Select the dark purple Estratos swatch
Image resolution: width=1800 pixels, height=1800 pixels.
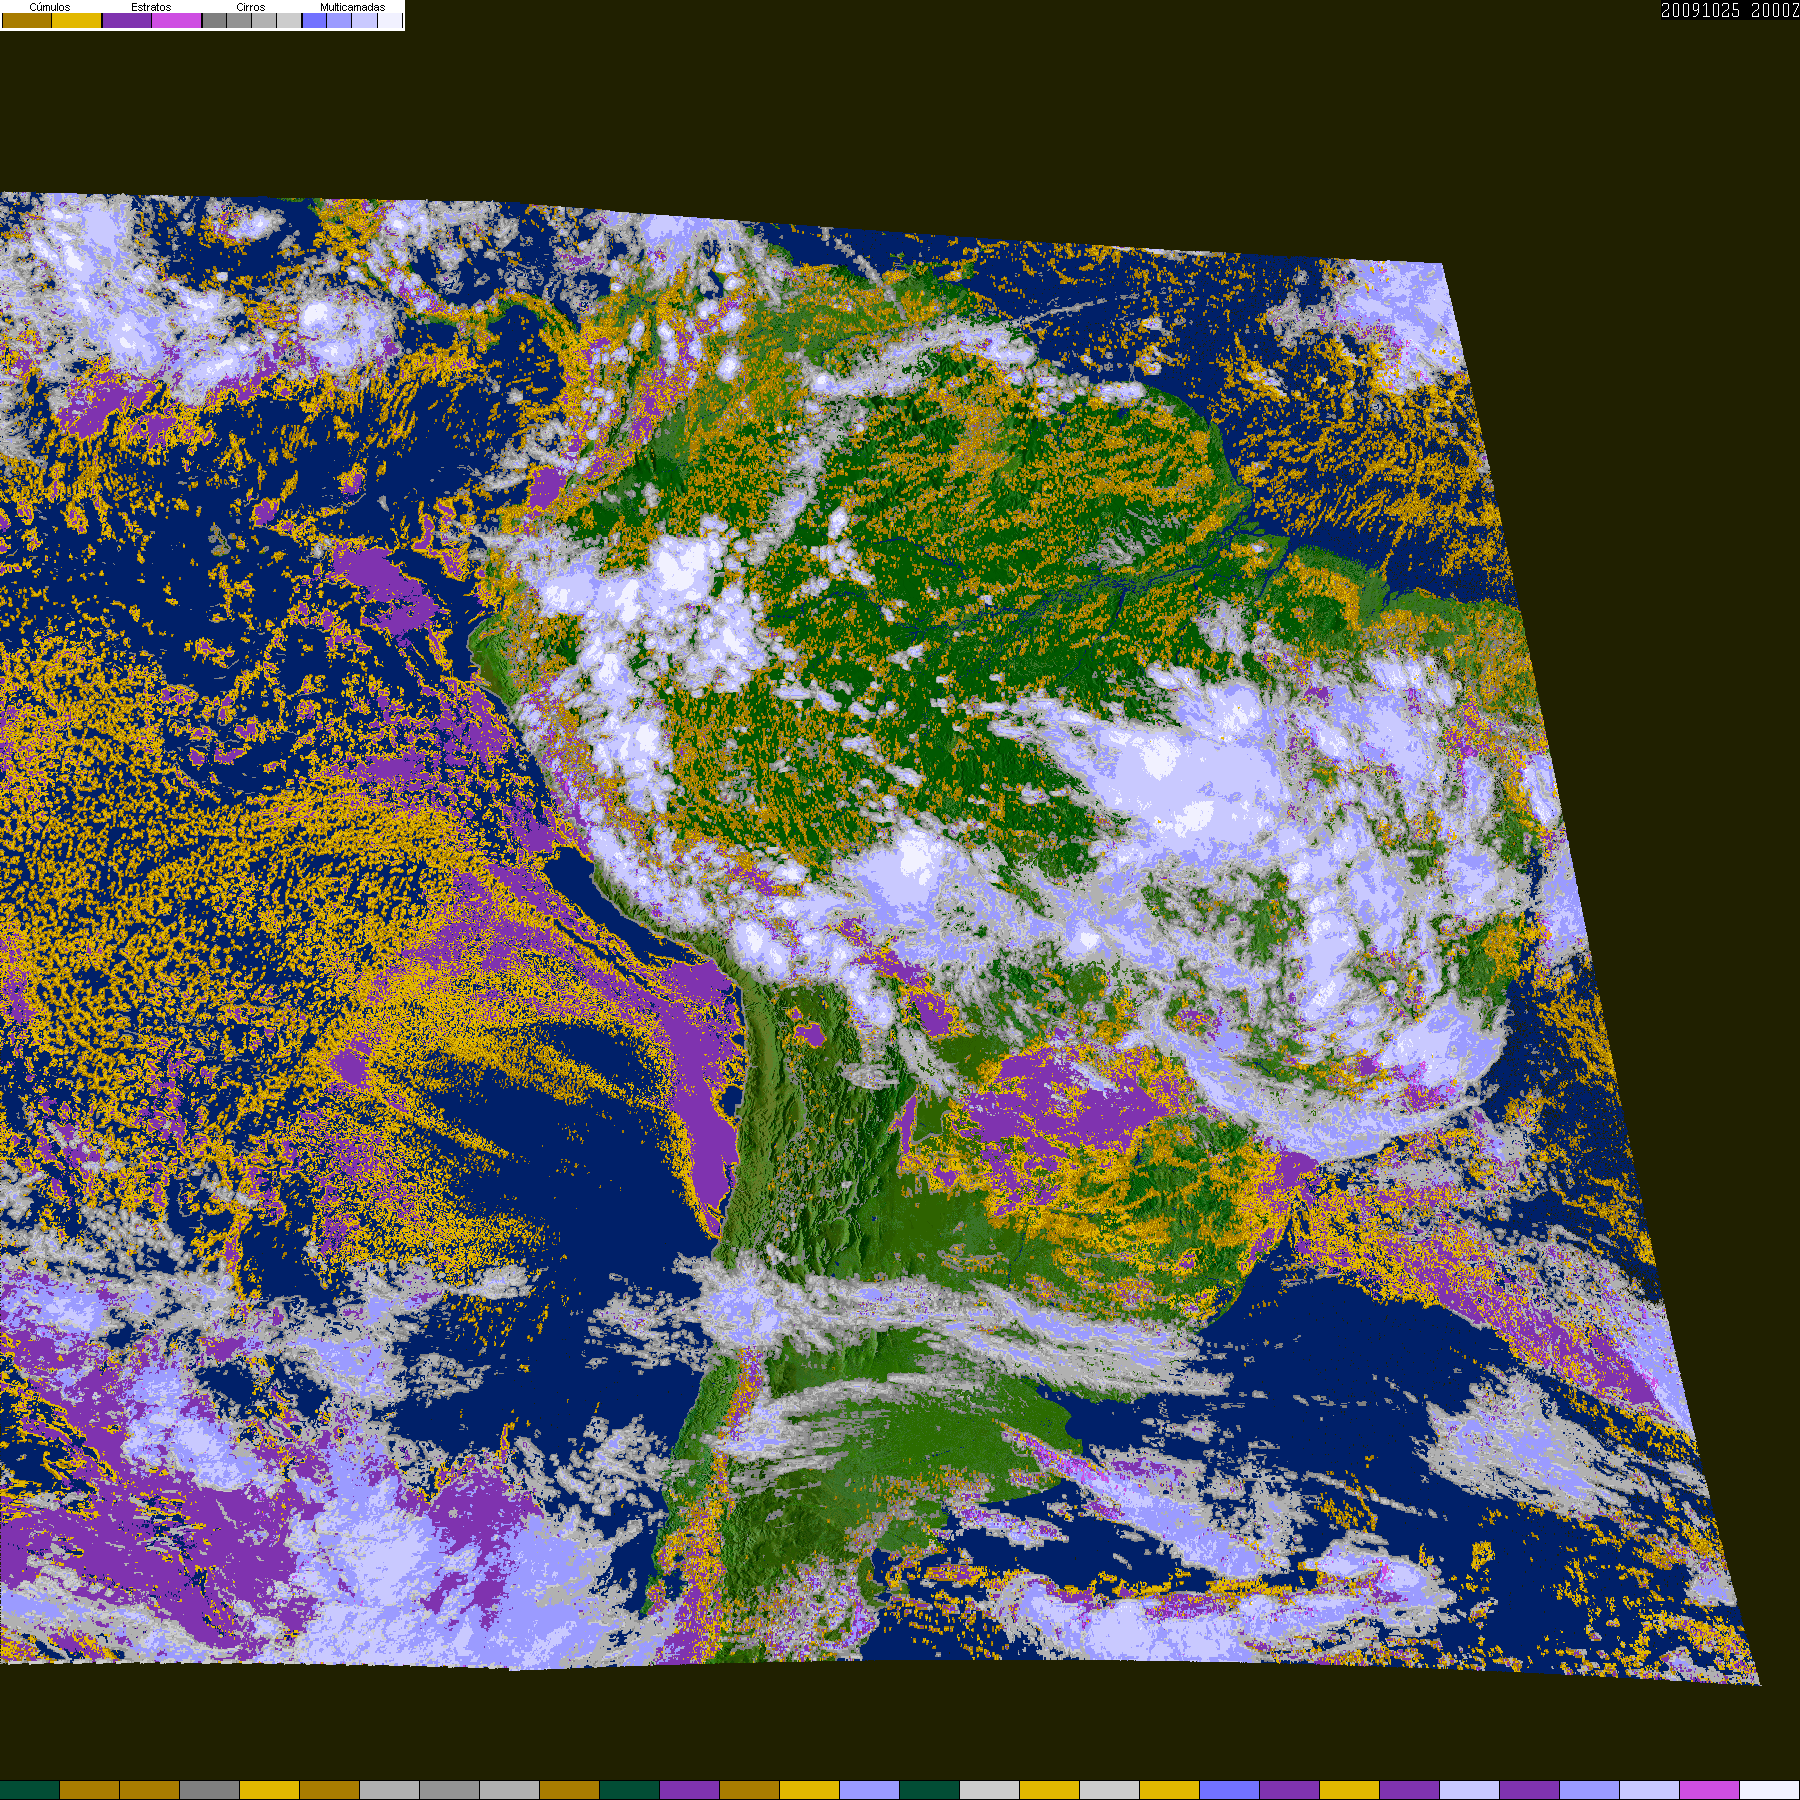coord(127,20)
